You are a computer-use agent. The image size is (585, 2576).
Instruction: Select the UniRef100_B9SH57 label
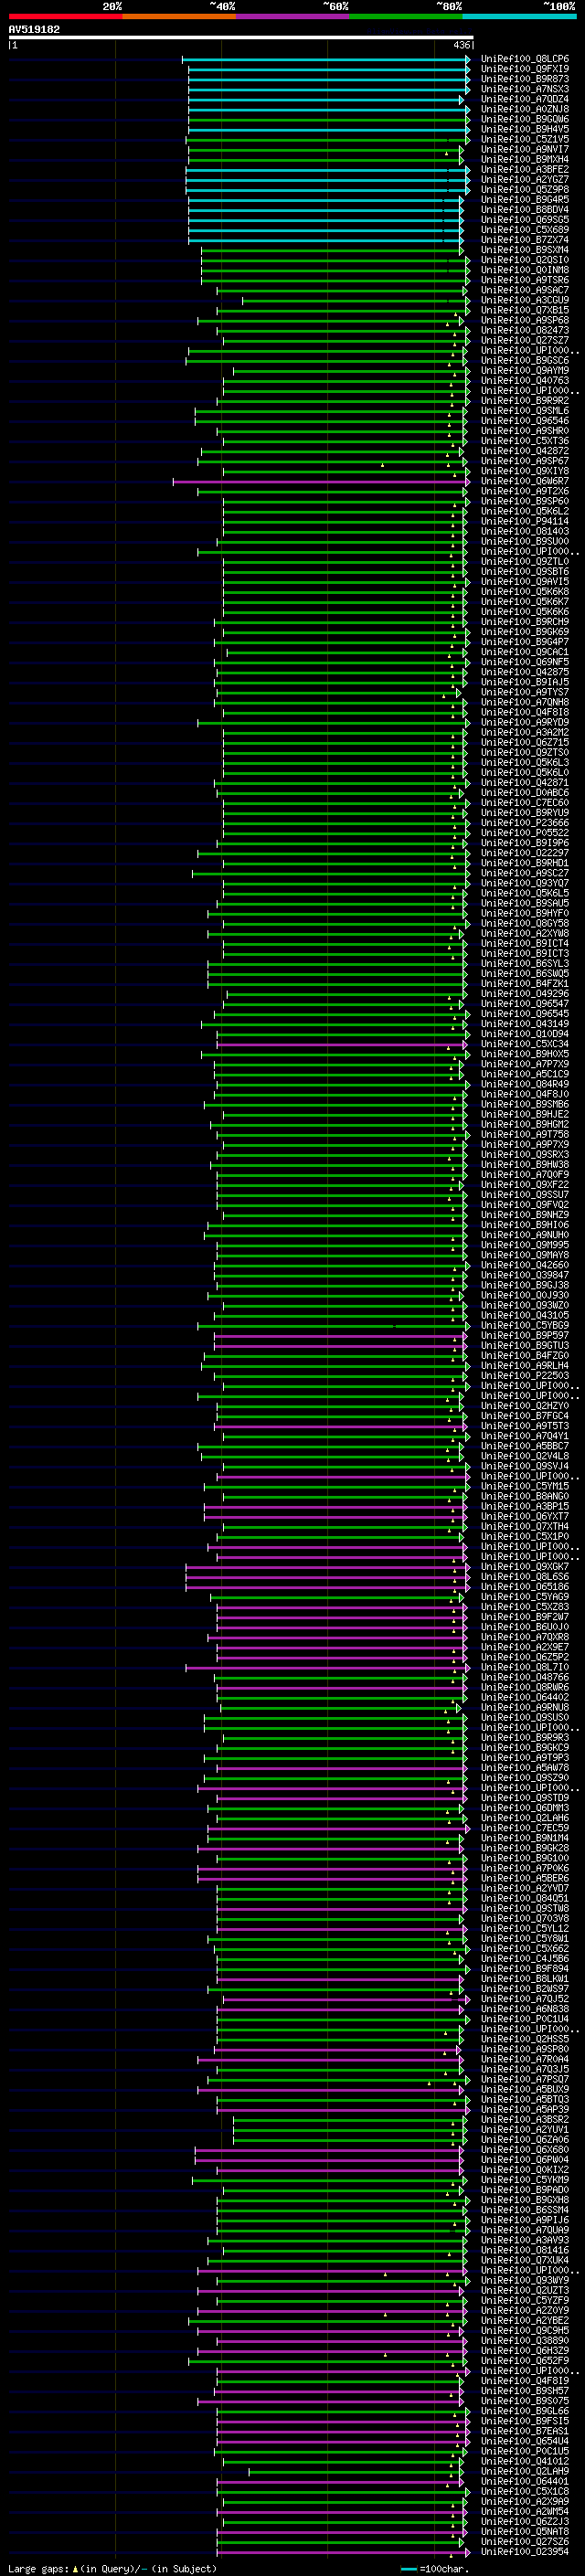click(x=525, y=2391)
